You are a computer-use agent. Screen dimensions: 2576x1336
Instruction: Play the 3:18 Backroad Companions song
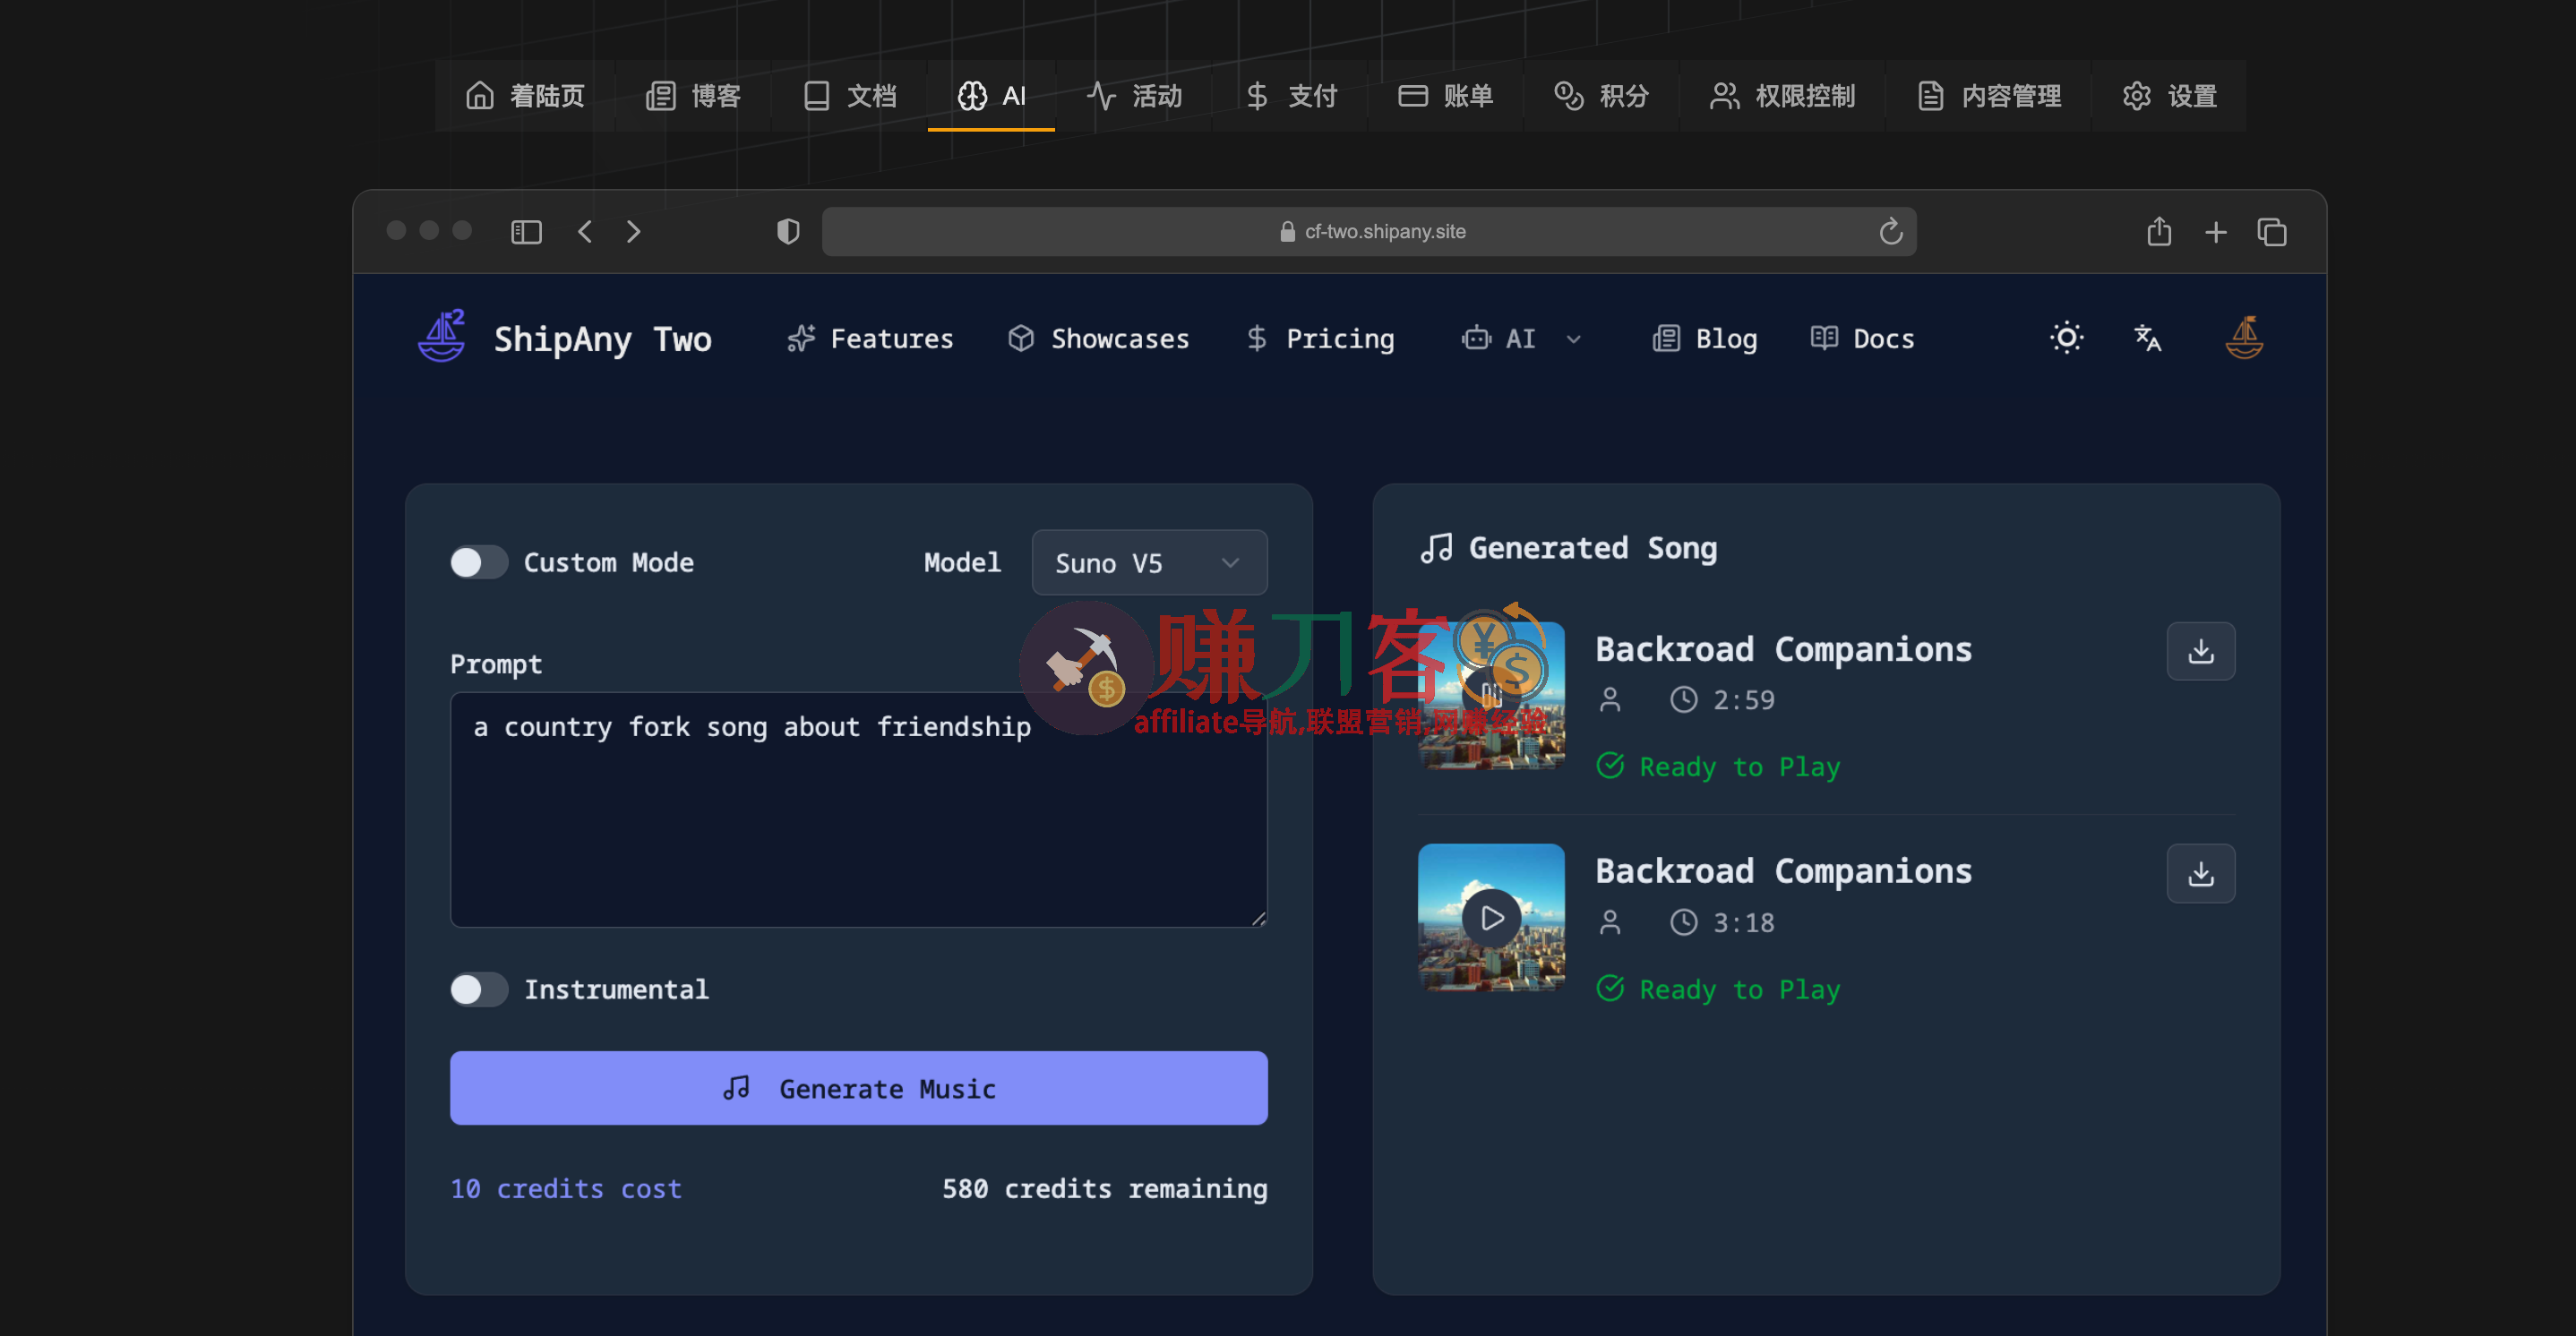[1491, 918]
